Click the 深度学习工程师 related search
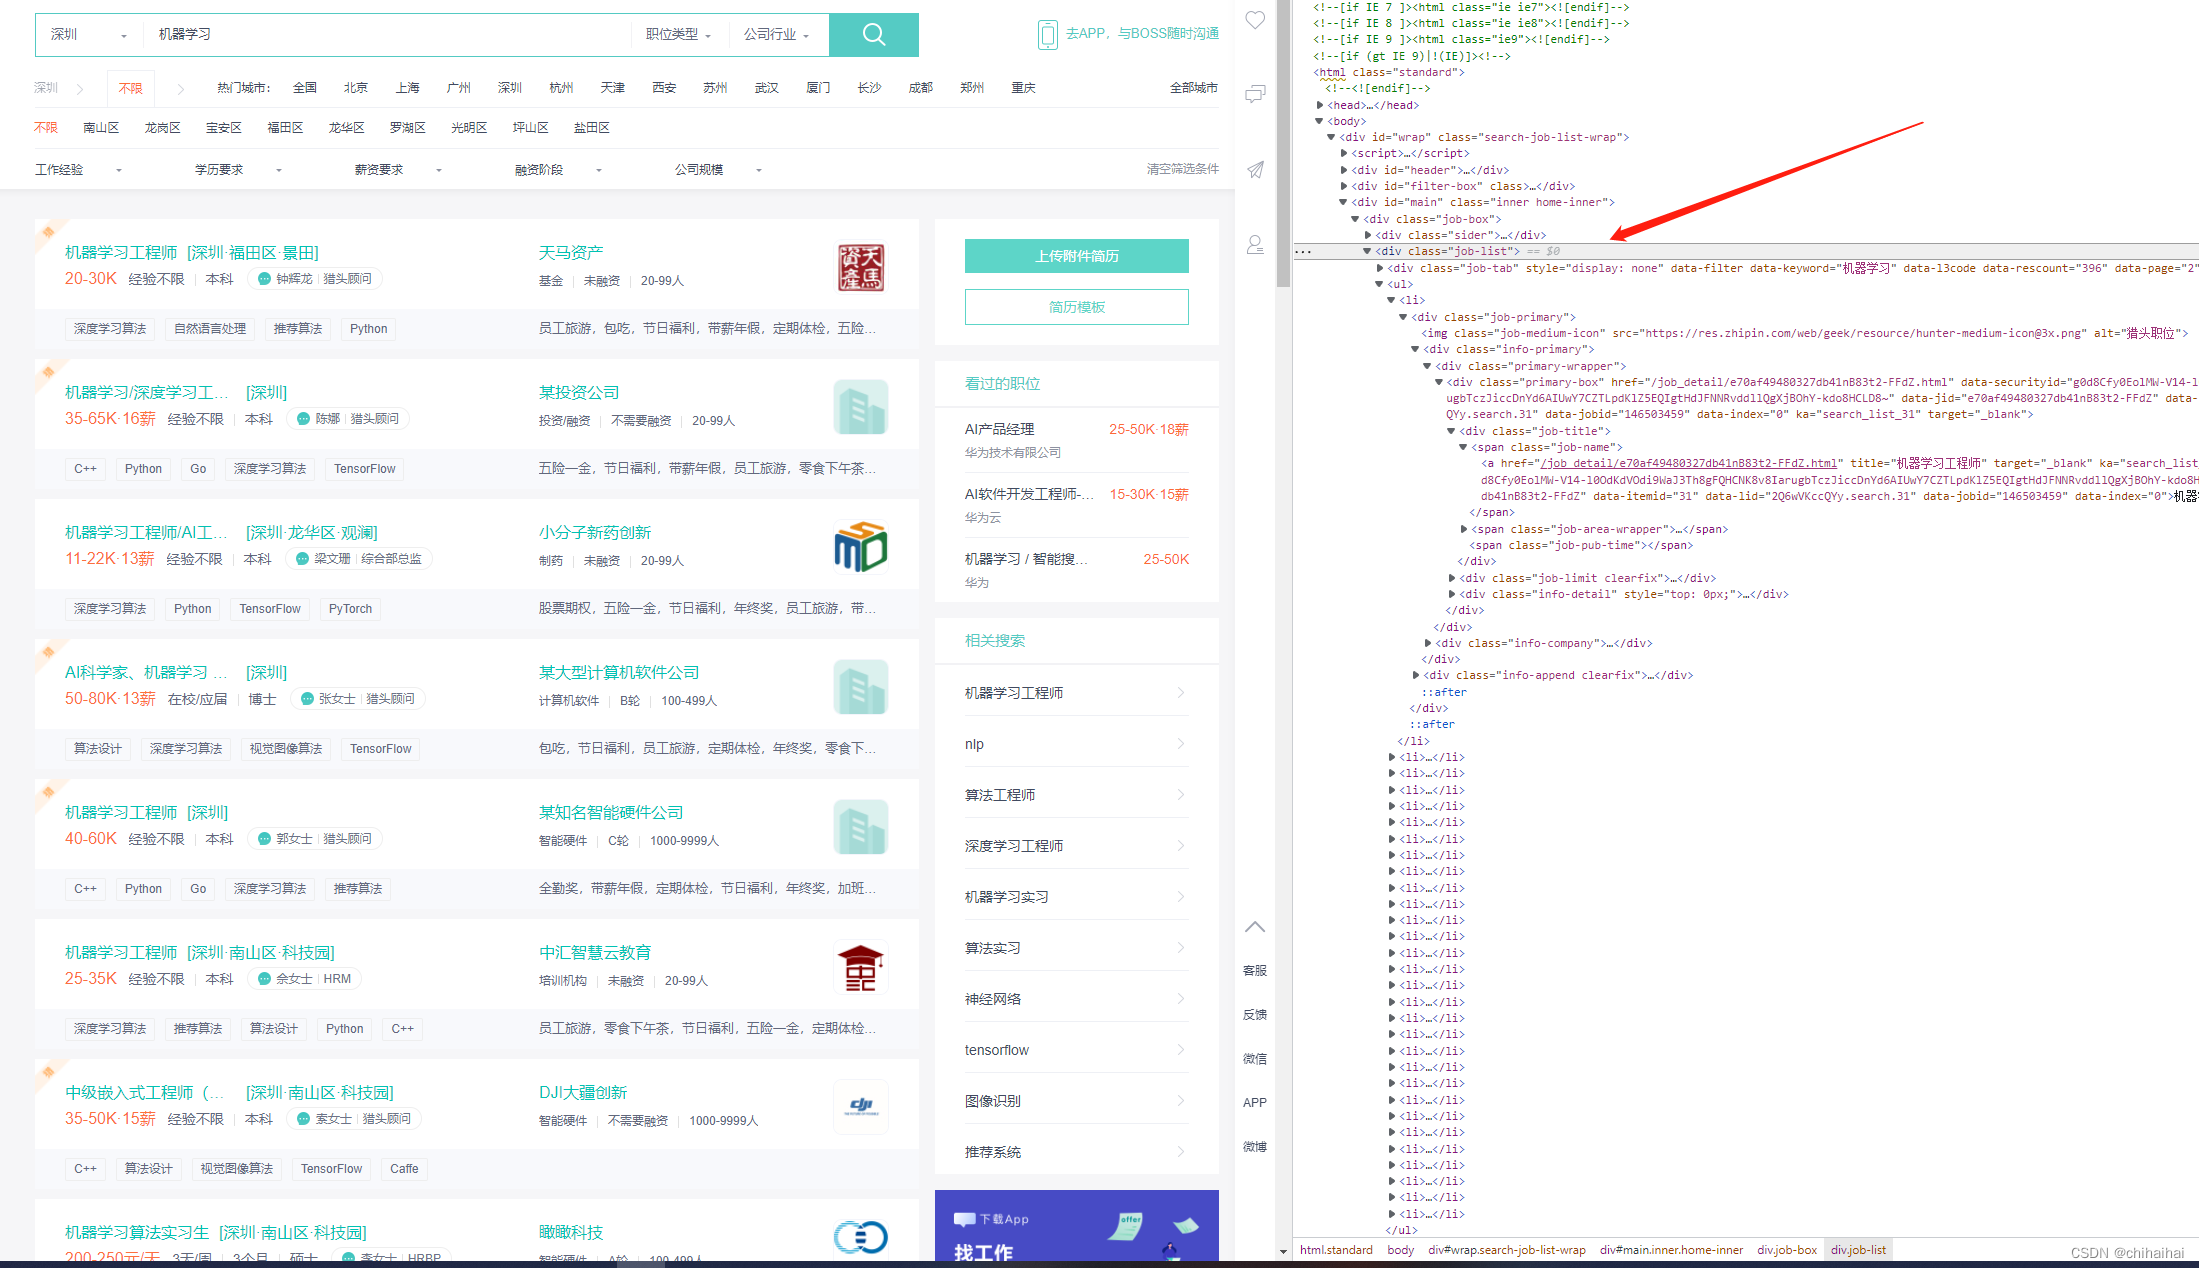 (1013, 846)
